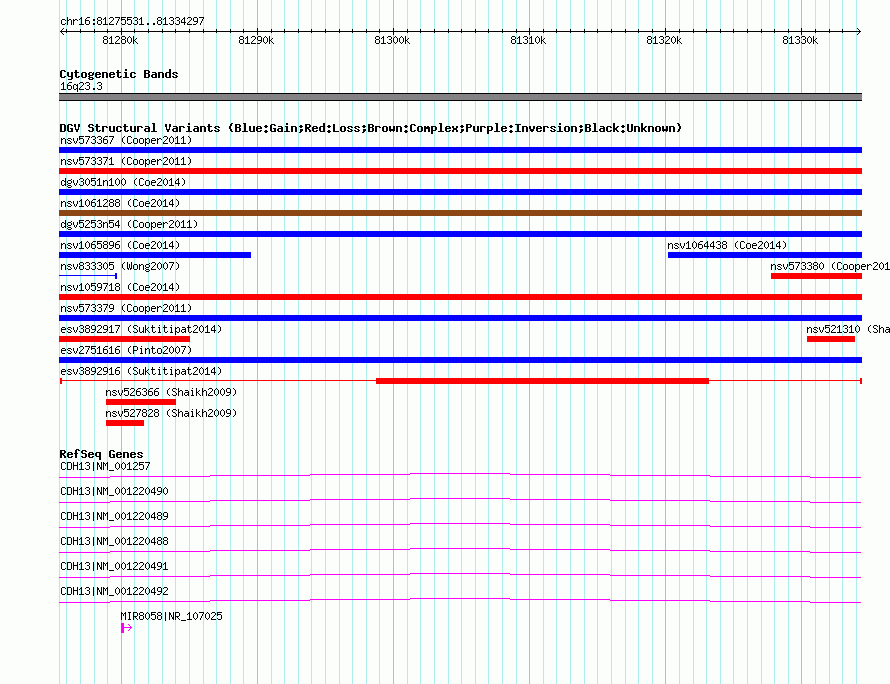Viewport: 890px width, 684px height.
Task: Open nsv1059718 (Coe2014) label
Action: coord(120,287)
